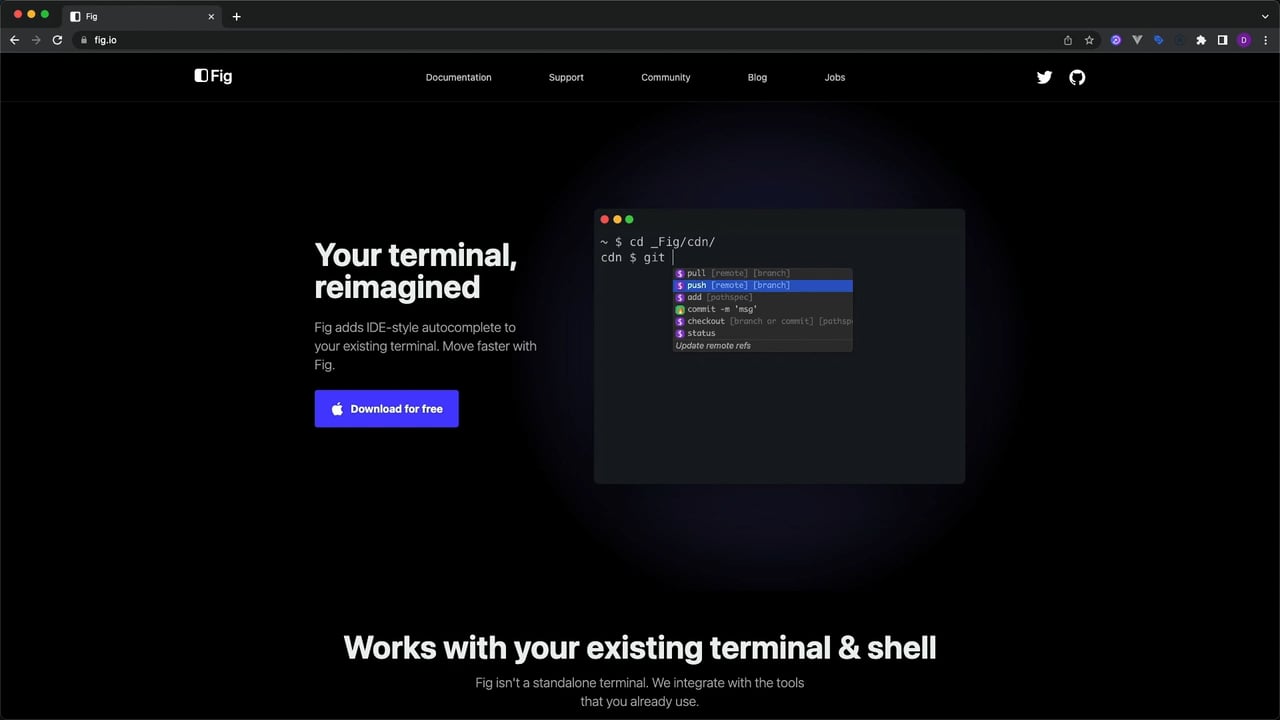Open the Jobs nav link
The image size is (1280, 720).
pyautogui.click(x=835, y=77)
